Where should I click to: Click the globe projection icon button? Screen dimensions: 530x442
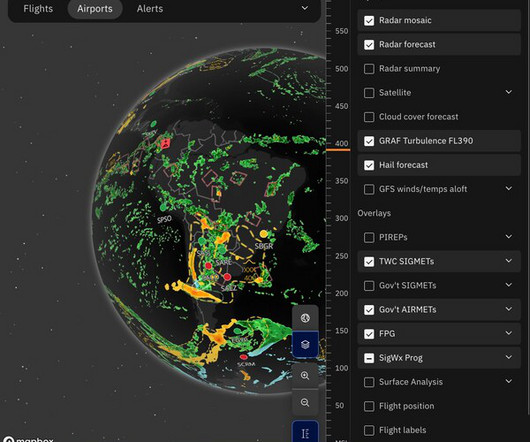tap(305, 318)
